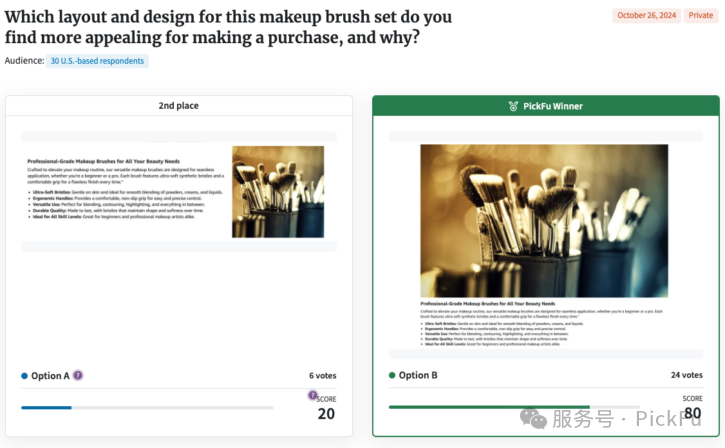
Task: Click the 6 votes count for Option A
Action: [322, 376]
